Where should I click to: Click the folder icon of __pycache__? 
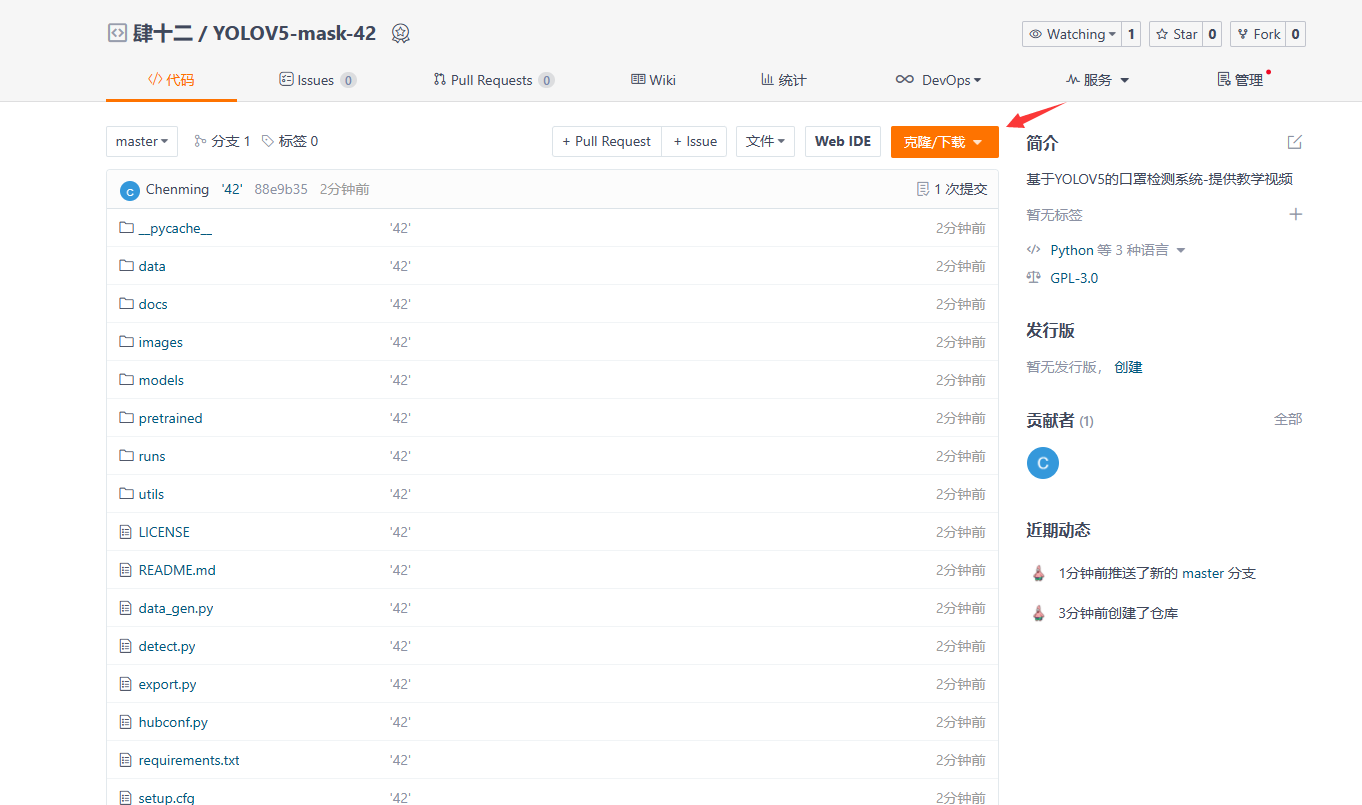[x=126, y=228]
